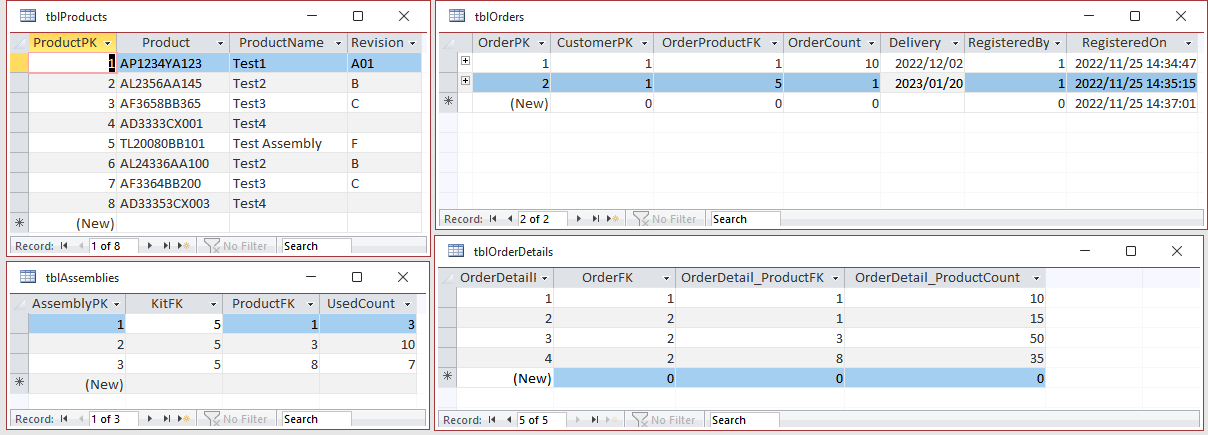Open the ProductName column filter dropdown
Image resolution: width=1208 pixels, height=435 pixels.
click(336, 43)
